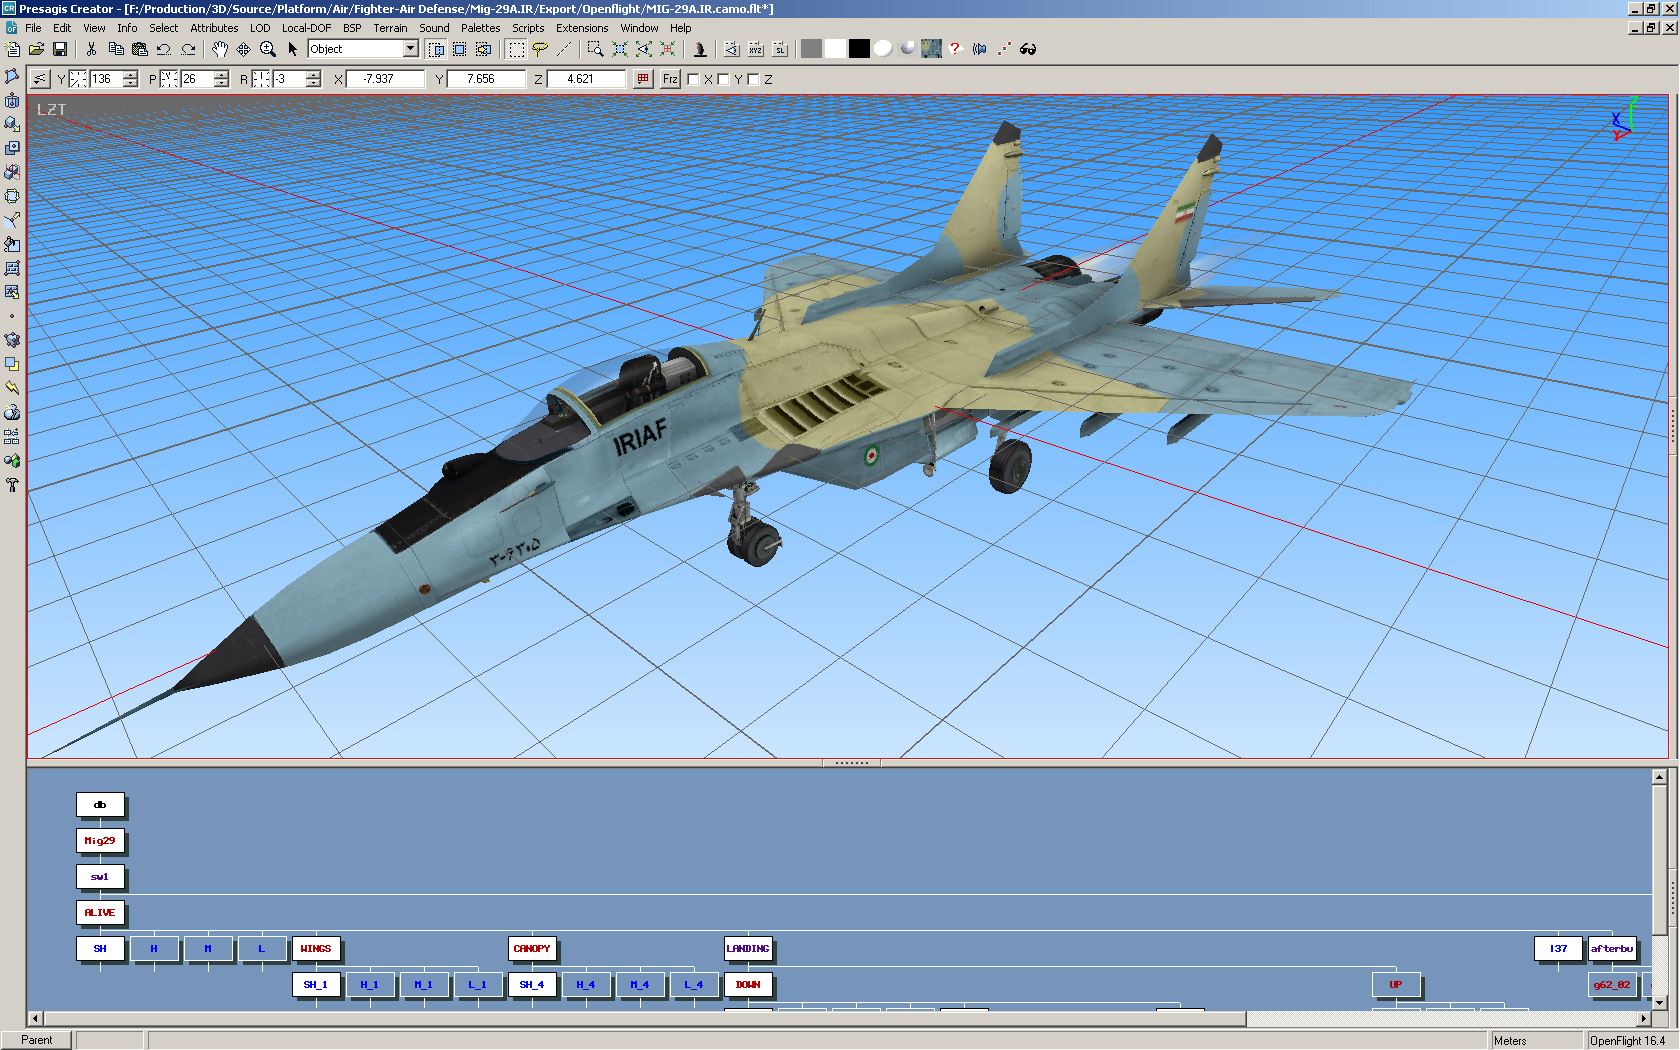Select the Mig29 node in hierarchy
This screenshot has height=1050, width=1680.
[100, 841]
